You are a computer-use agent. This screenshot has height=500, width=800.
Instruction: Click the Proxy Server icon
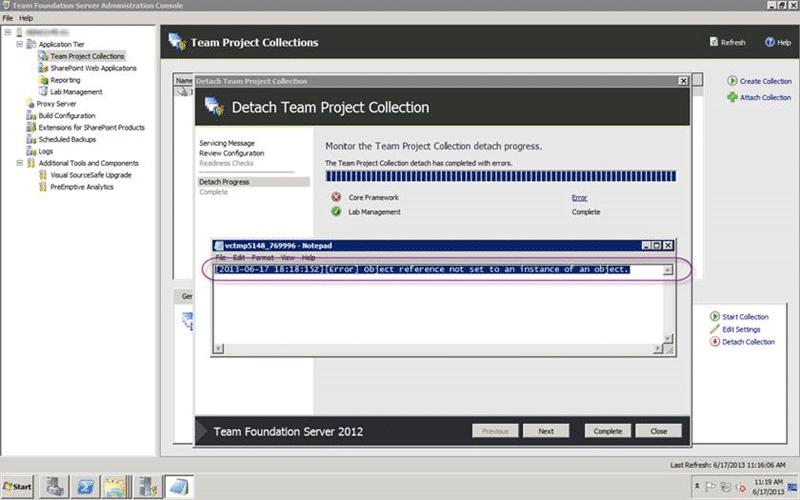point(31,104)
